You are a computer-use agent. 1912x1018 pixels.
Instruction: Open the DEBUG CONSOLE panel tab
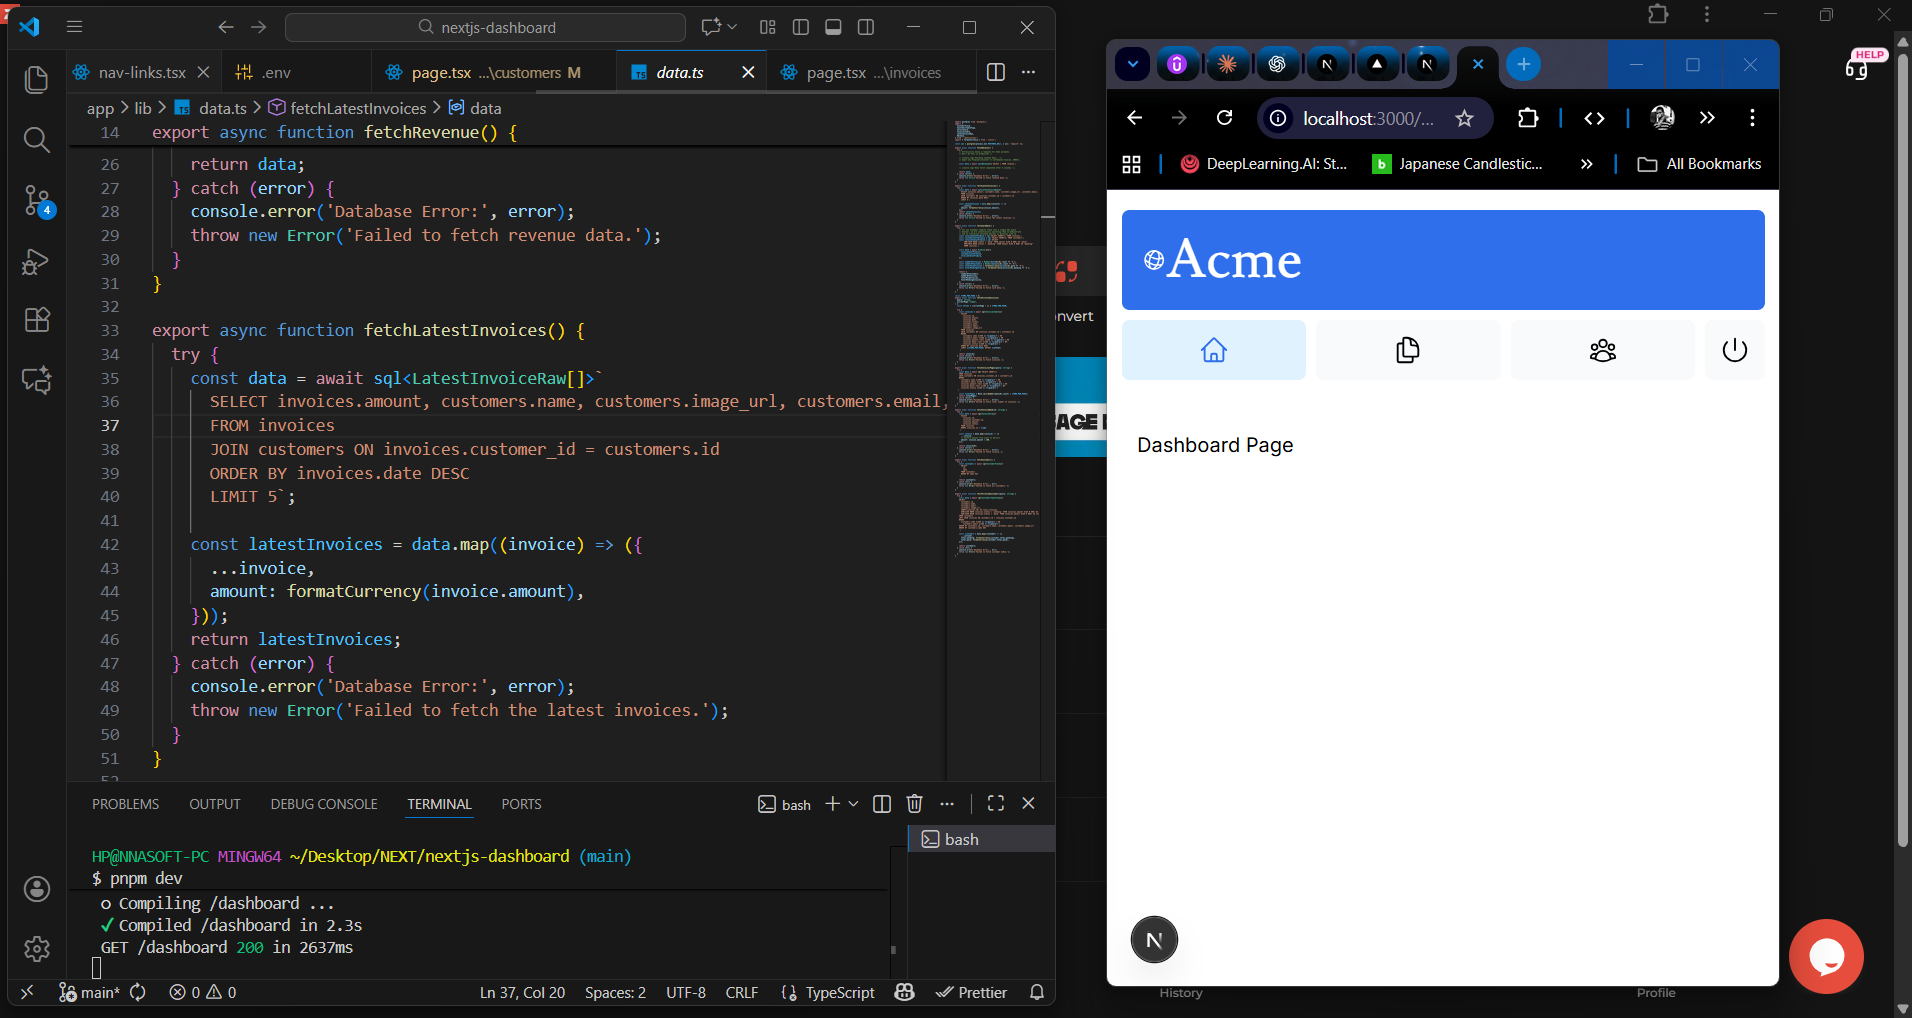[x=324, y=804]
